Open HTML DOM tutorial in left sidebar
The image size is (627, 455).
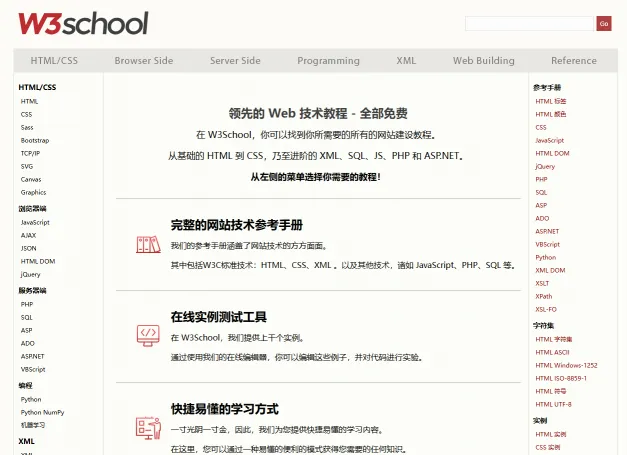[x=38, y=261]
